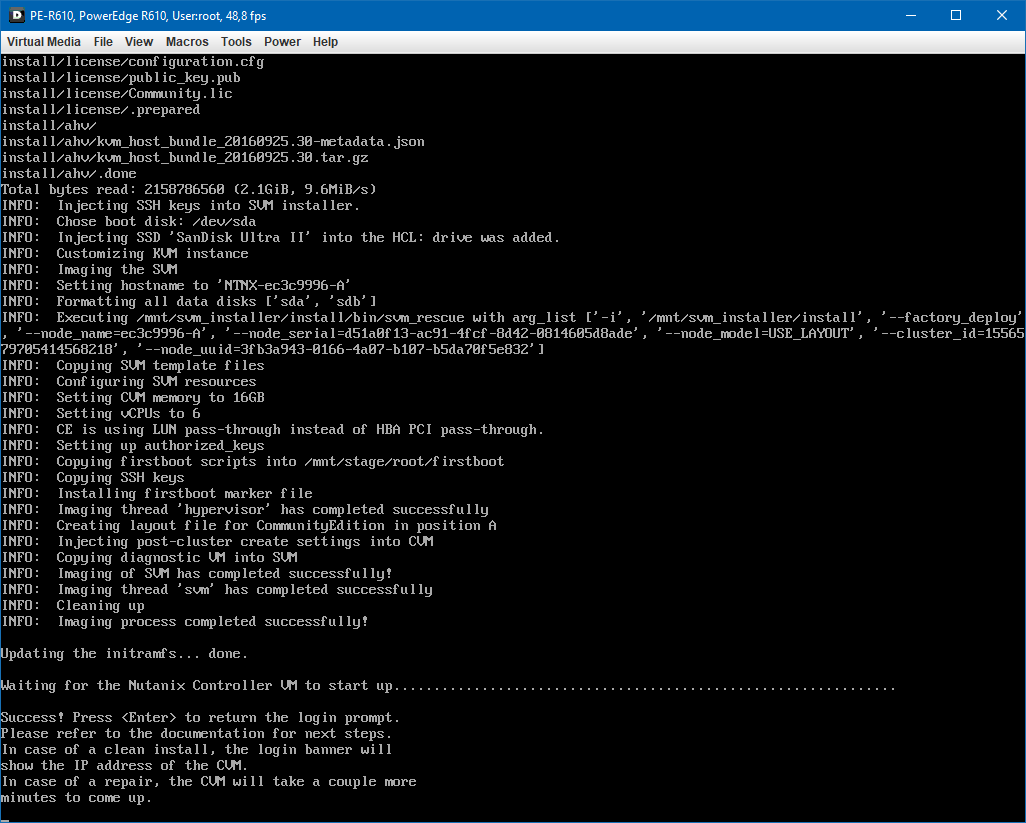Screen dimensions: 1026x823
Task: Click 'Installing firstboot marker file' line
Action: [x=157, y=494]
